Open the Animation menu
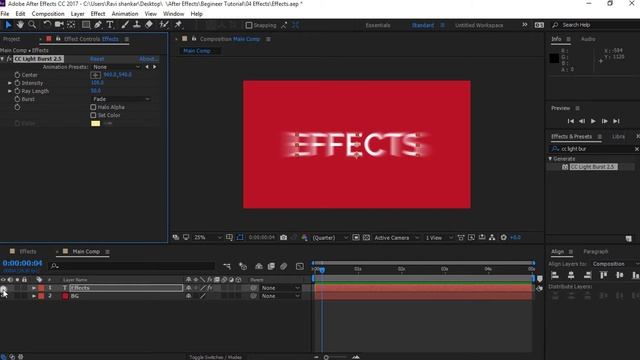 (x=125, y=14)
